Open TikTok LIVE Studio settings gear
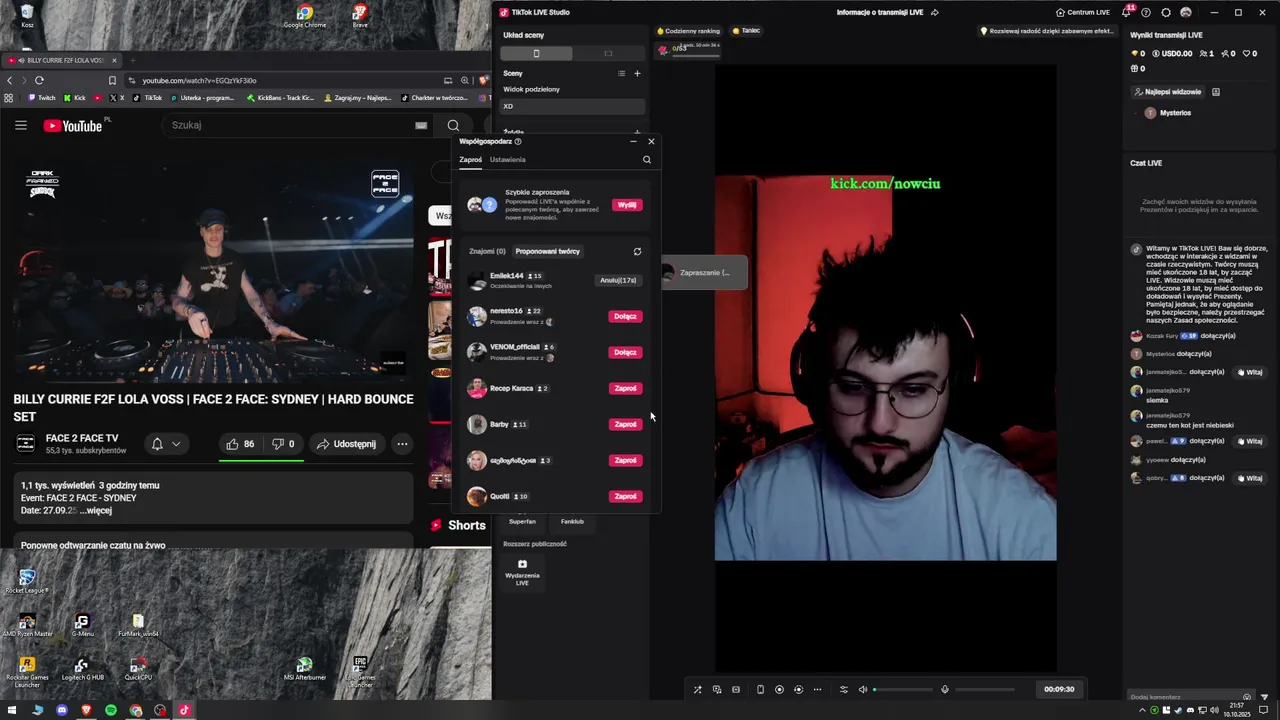Image resolution: width=1280 pixels, height=720 pixels. (1166, 12)
